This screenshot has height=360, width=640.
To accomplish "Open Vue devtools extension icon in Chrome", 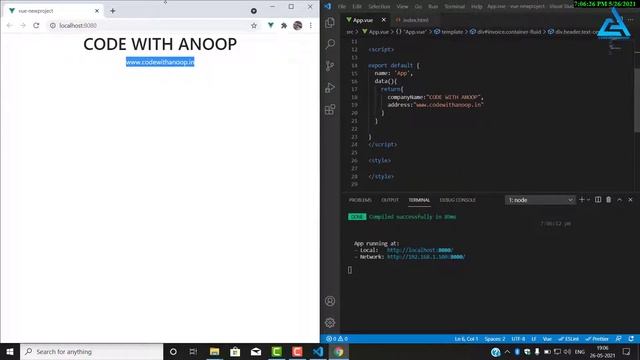I will point(271,25).
